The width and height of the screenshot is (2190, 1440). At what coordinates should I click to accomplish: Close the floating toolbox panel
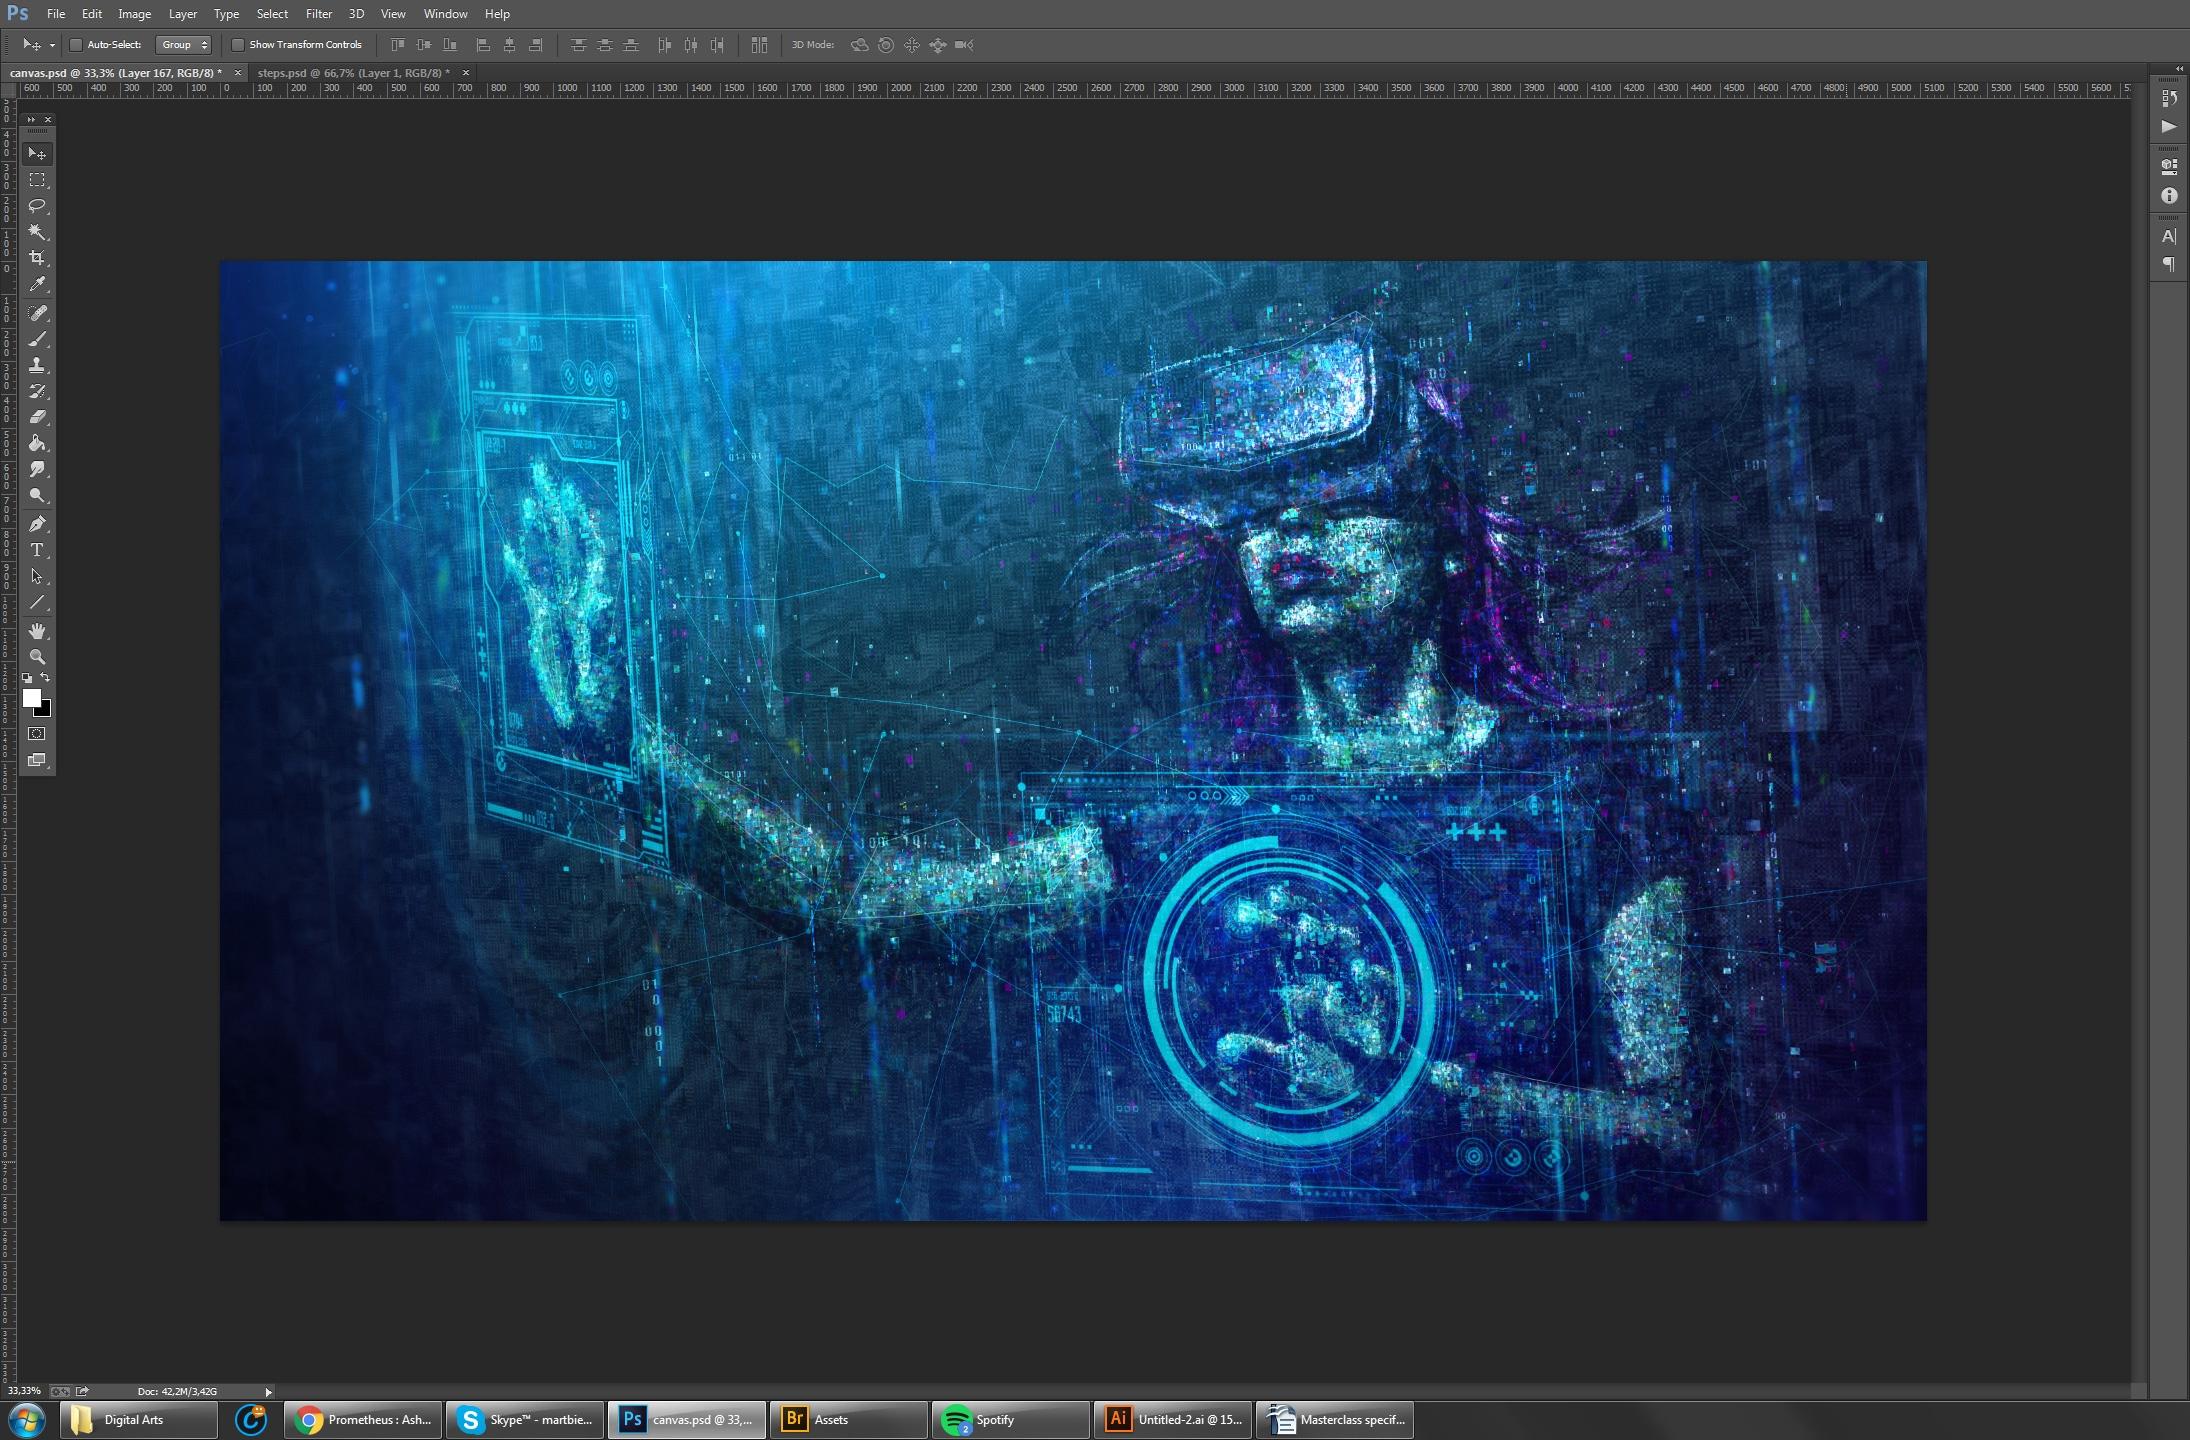tap(48, 119)
